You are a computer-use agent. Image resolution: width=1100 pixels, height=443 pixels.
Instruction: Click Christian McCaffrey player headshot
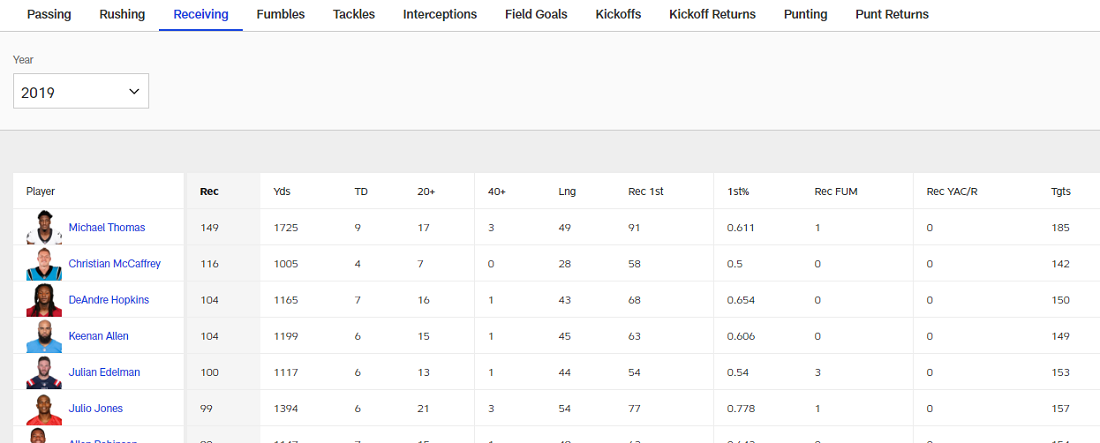tap(44, 264)
